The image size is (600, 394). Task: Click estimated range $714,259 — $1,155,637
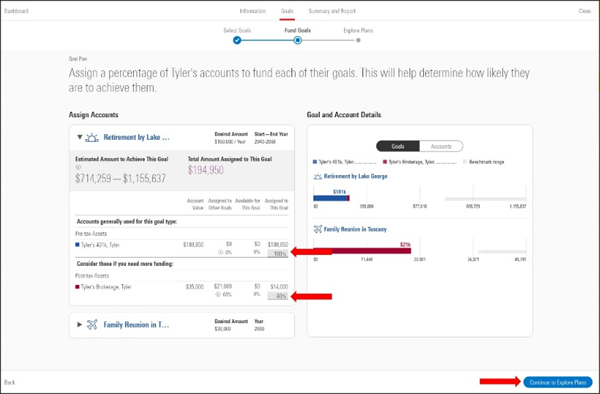click(x=121, y=178)
